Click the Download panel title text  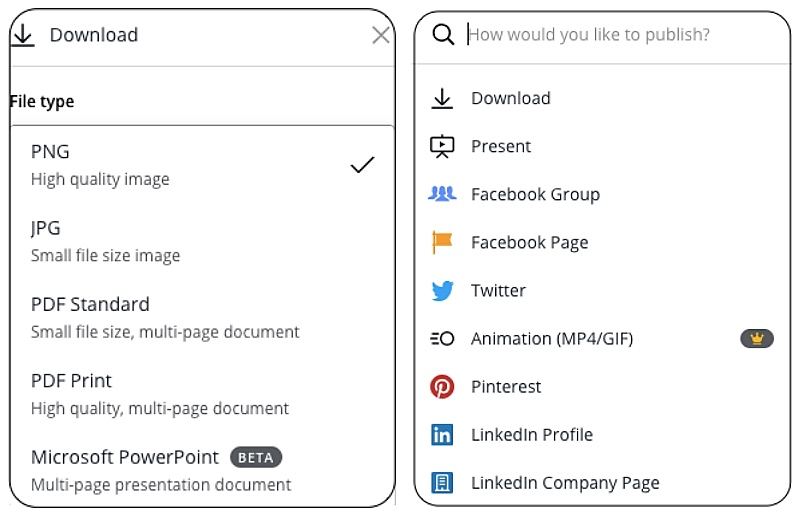pos(94,35)
